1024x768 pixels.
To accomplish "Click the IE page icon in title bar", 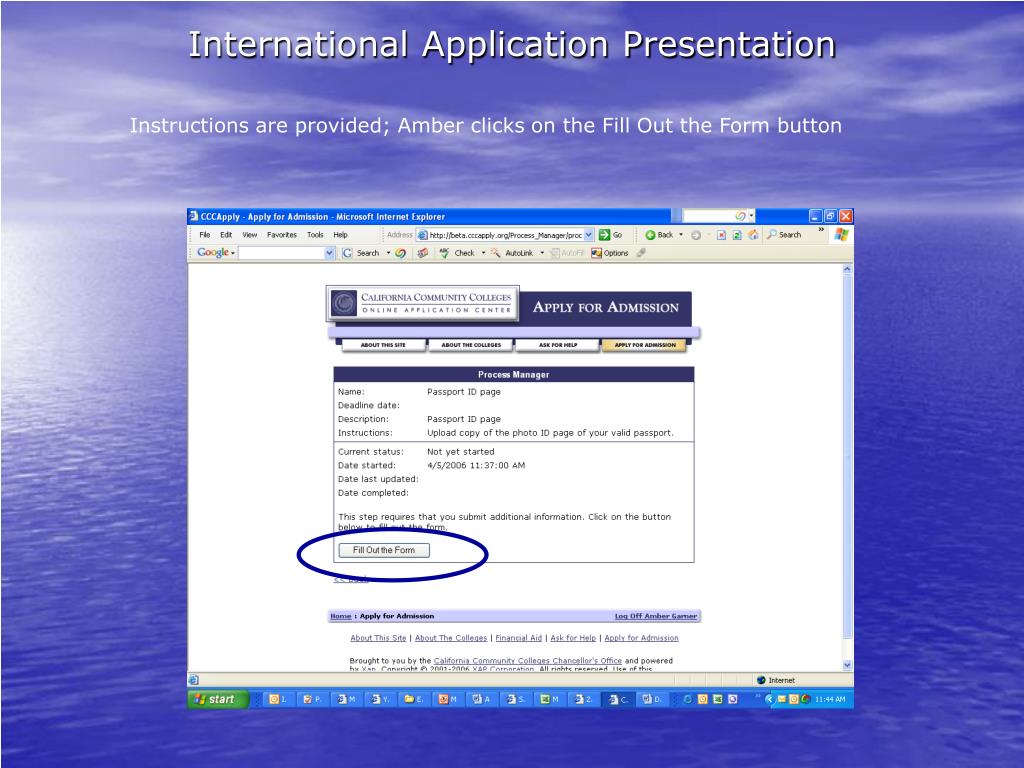I will pos(193,216).
